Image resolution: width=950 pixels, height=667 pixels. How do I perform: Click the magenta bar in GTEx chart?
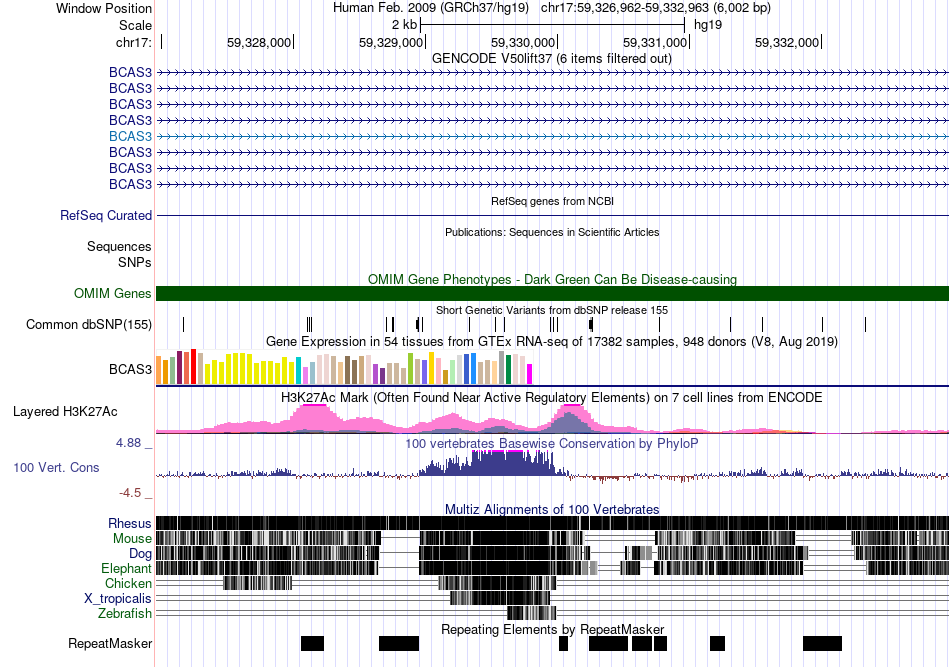click(x=530, y=374)
